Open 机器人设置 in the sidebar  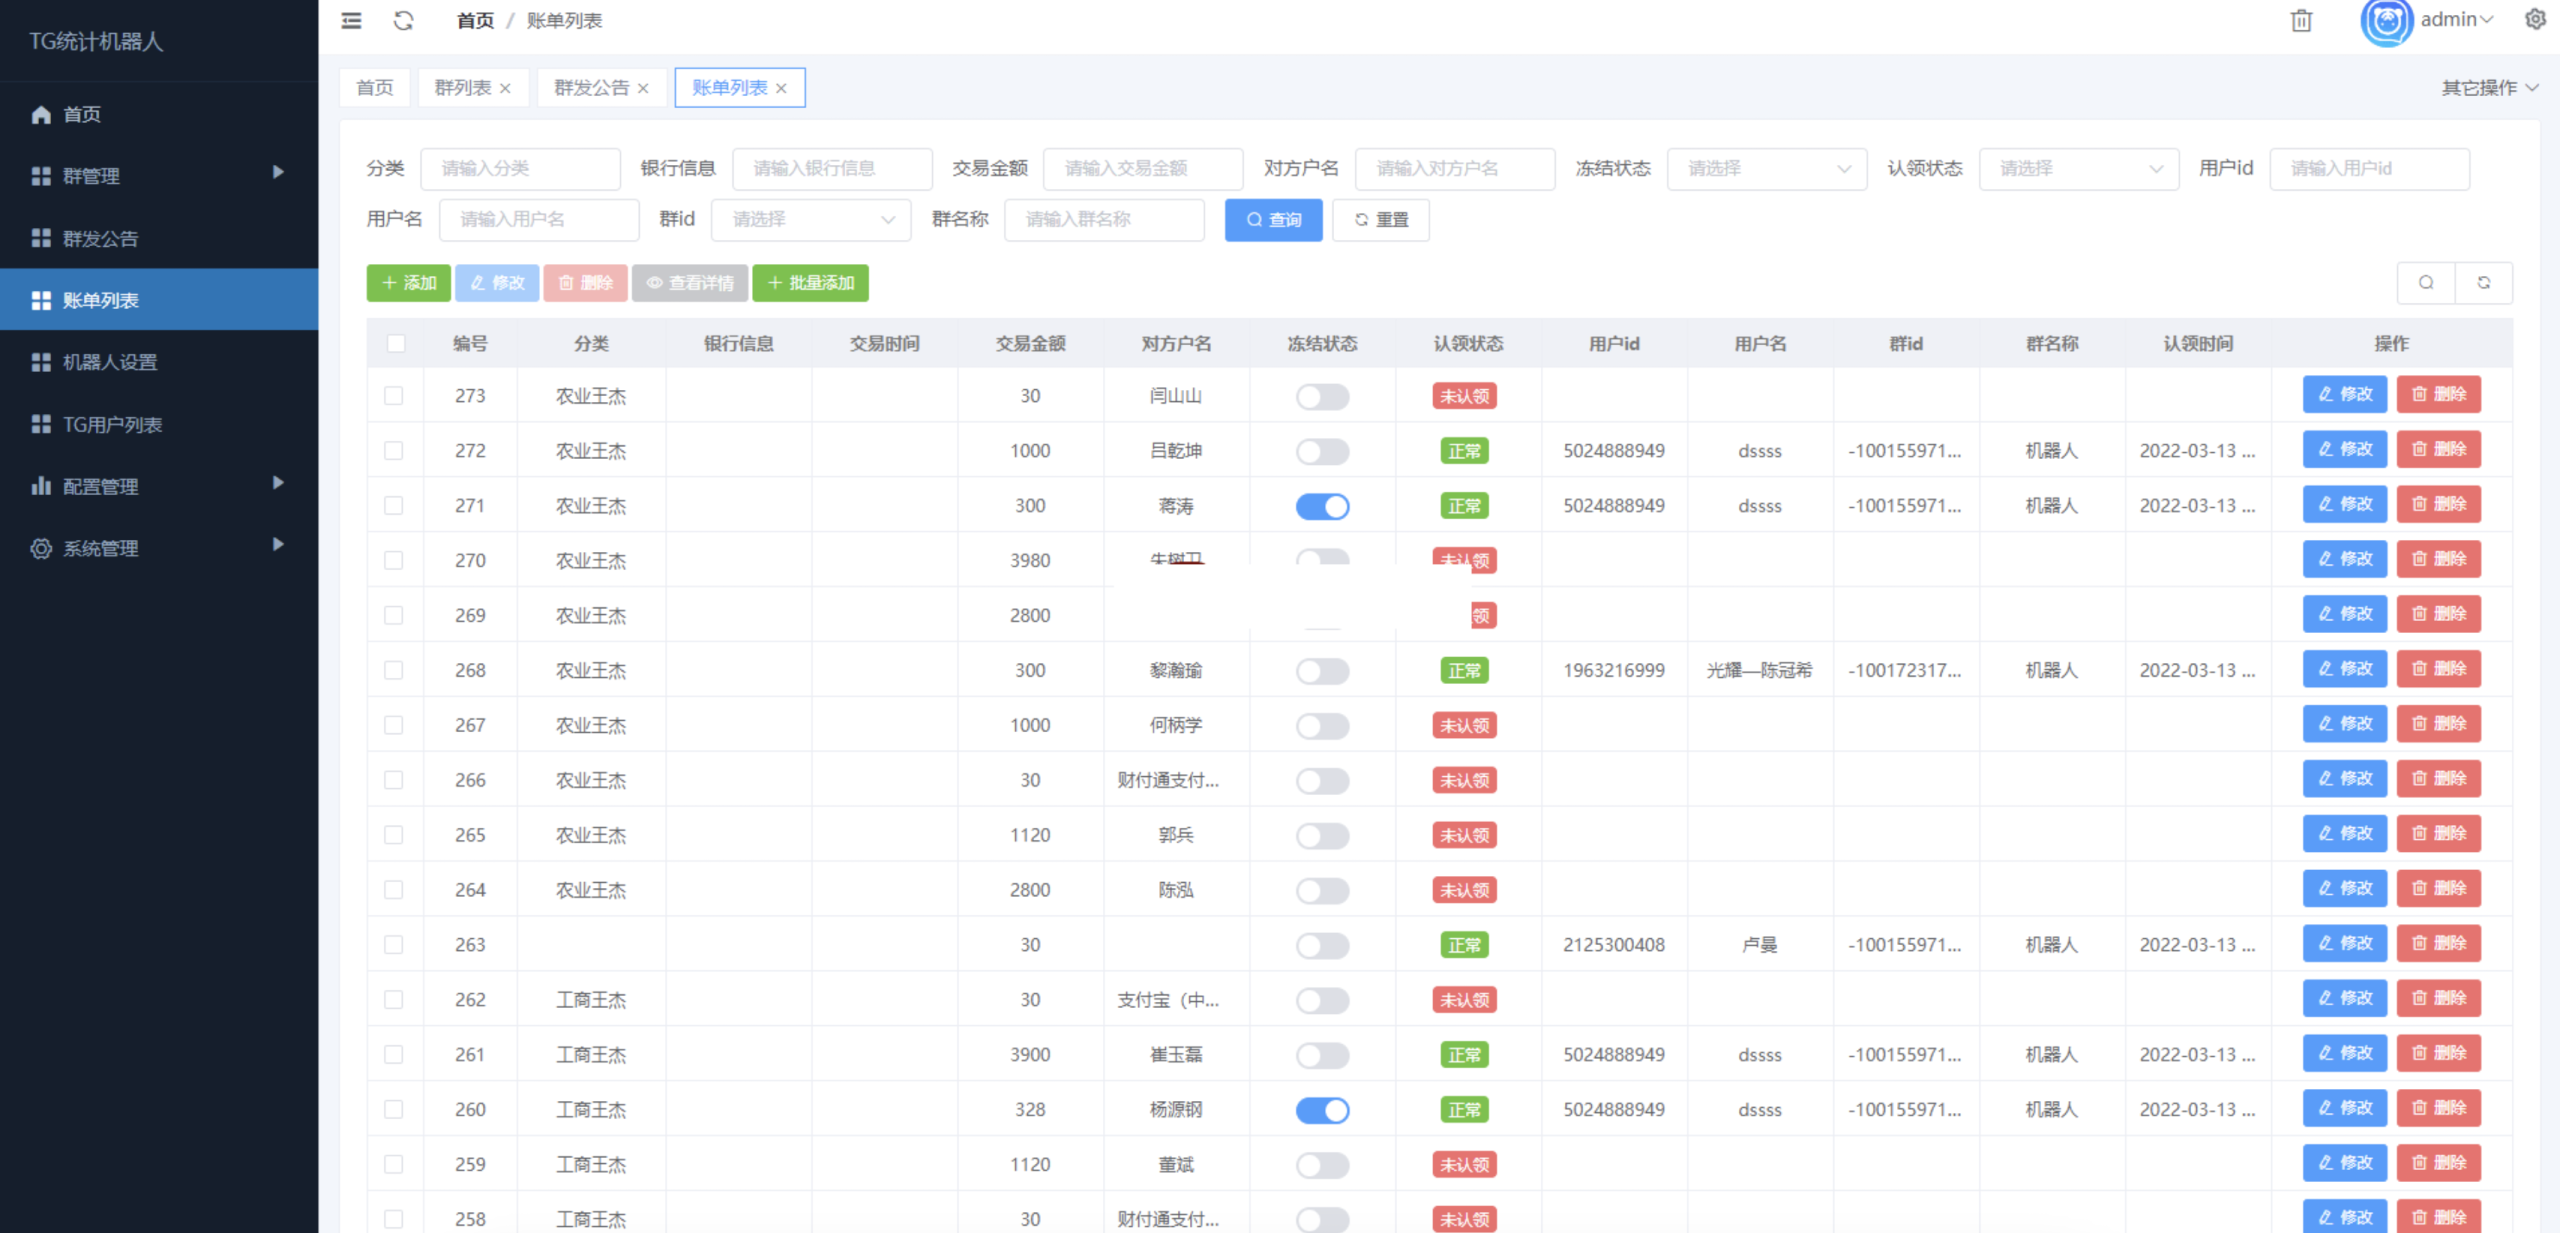coord(109,362)
